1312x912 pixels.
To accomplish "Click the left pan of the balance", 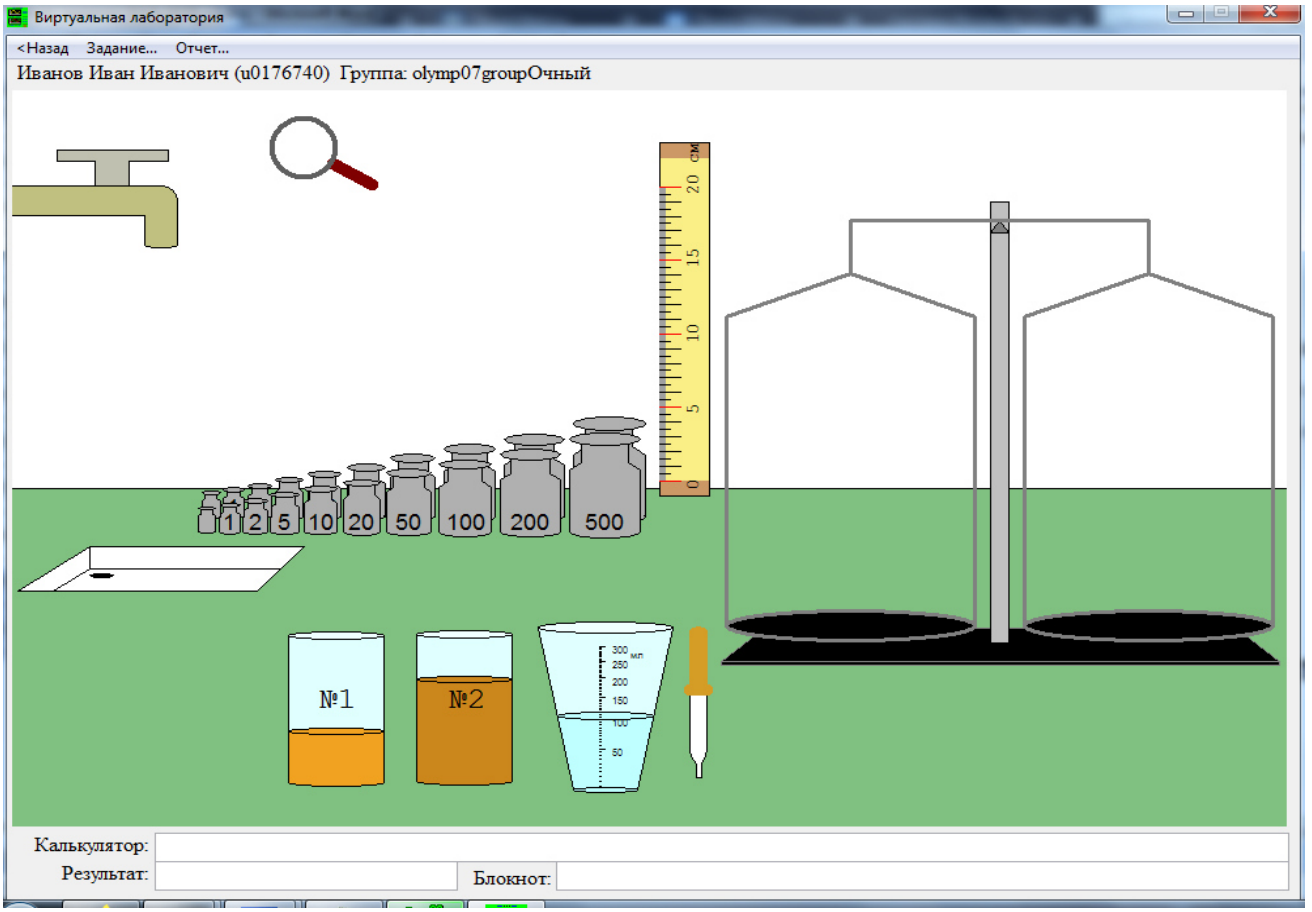I will pos(850,626).
